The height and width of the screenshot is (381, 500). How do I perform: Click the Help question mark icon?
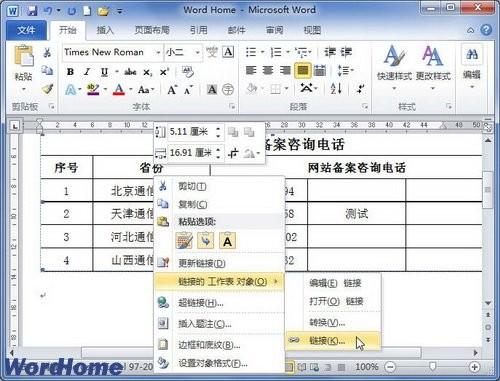(x=486, y=30)
